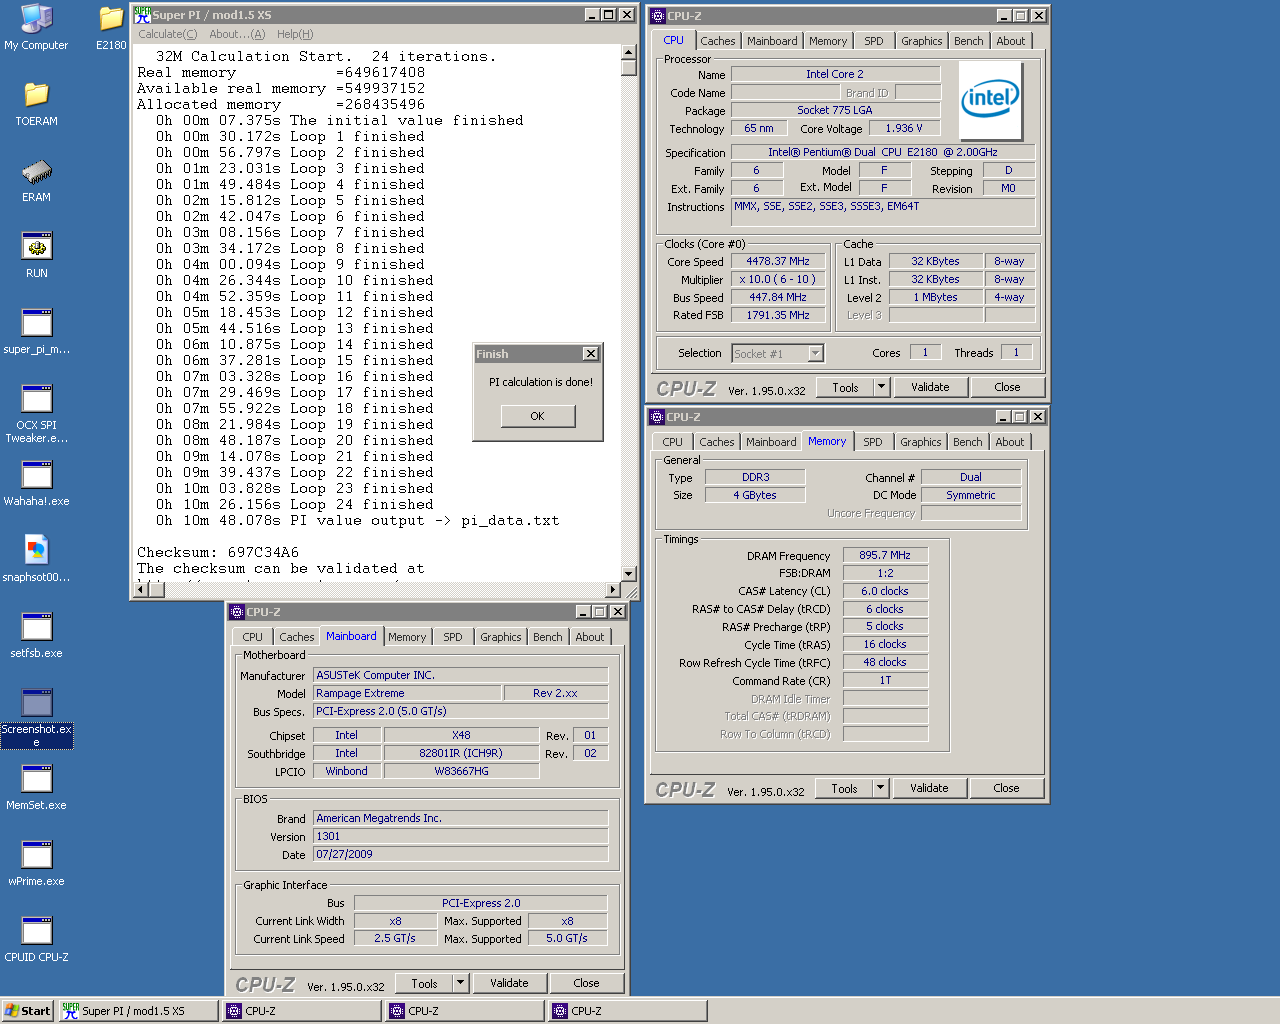Open Graphics tab in Mainboard CPU-Z window
Image resolution: width=1280 pixels, height=1024 pixels.
500,637
